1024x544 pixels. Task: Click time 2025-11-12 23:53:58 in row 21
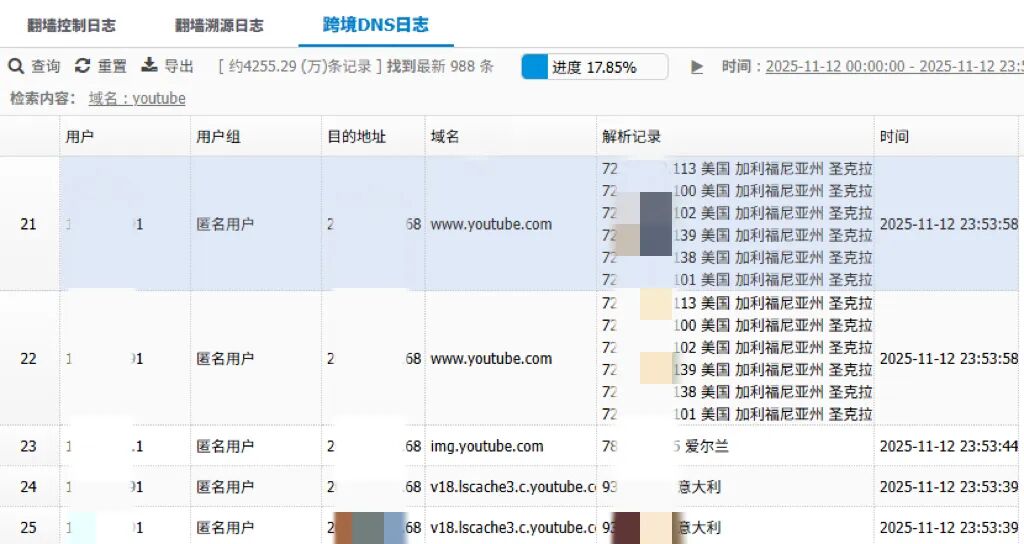(x=949, y=224)
